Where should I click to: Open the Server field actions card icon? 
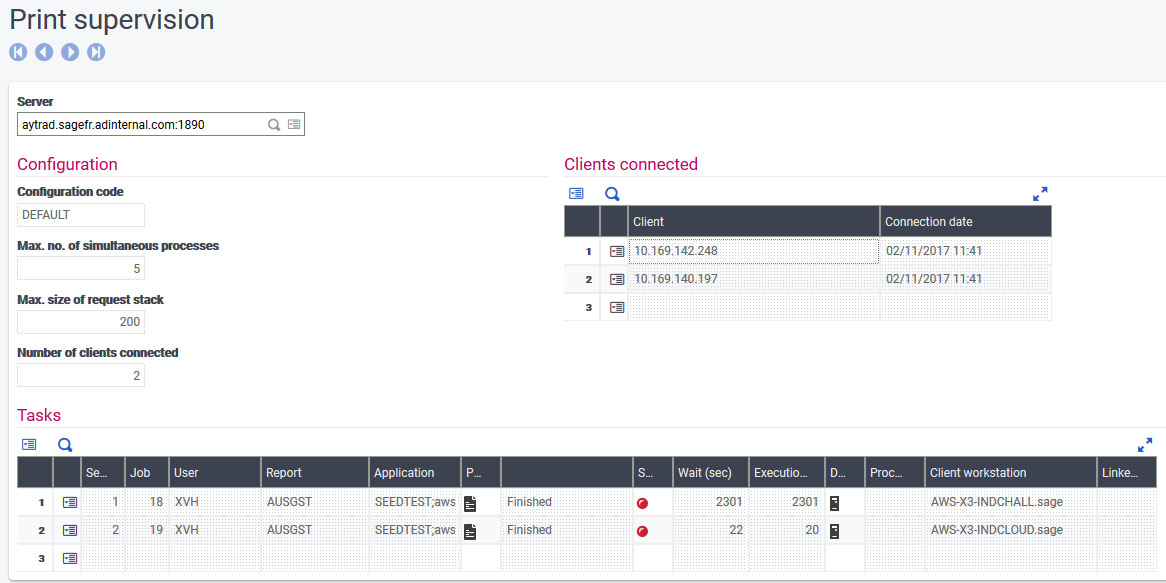293,125
